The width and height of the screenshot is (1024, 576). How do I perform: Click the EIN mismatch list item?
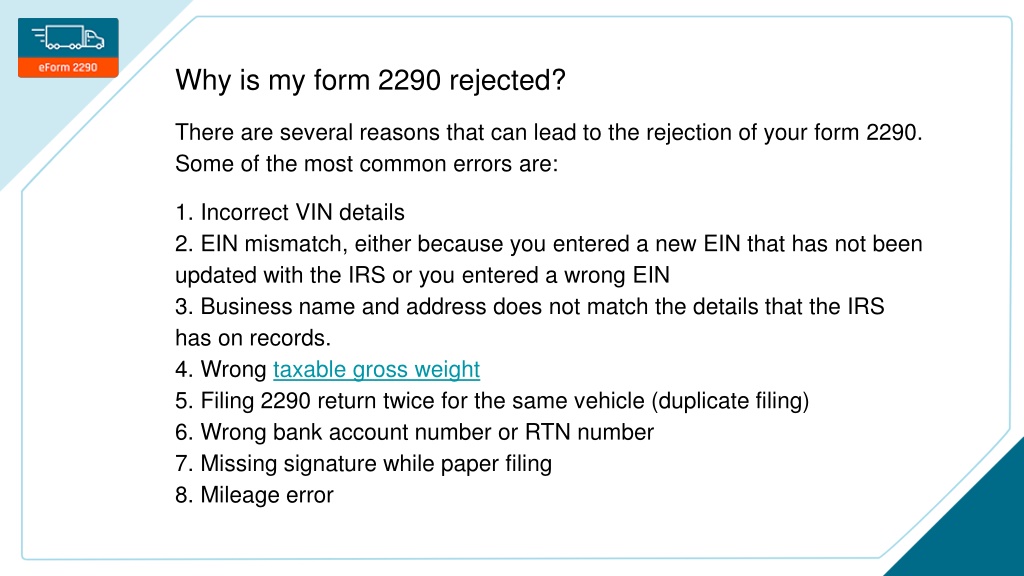[549, 259]
